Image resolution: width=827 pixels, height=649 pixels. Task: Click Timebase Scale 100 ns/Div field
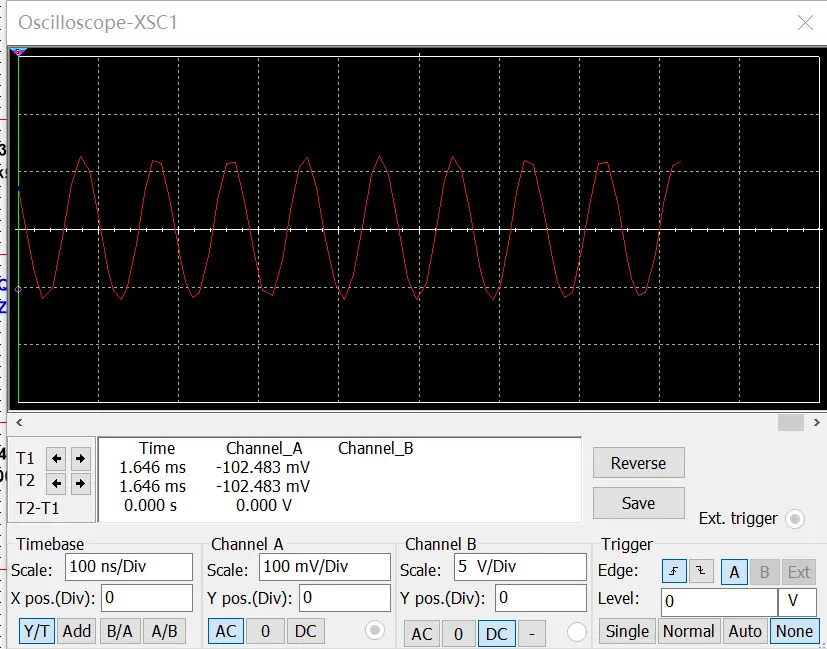point(129,567)
